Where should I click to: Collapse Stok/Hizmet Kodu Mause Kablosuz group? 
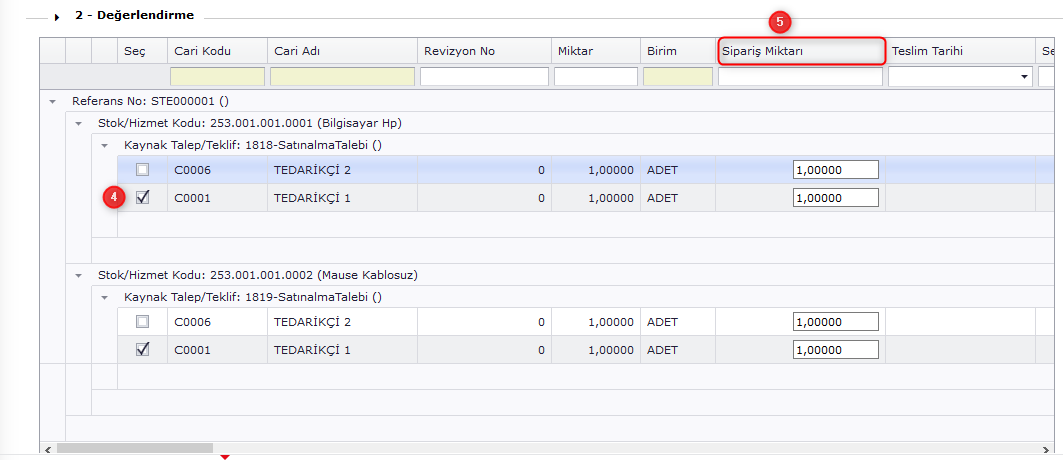(79, 275)
